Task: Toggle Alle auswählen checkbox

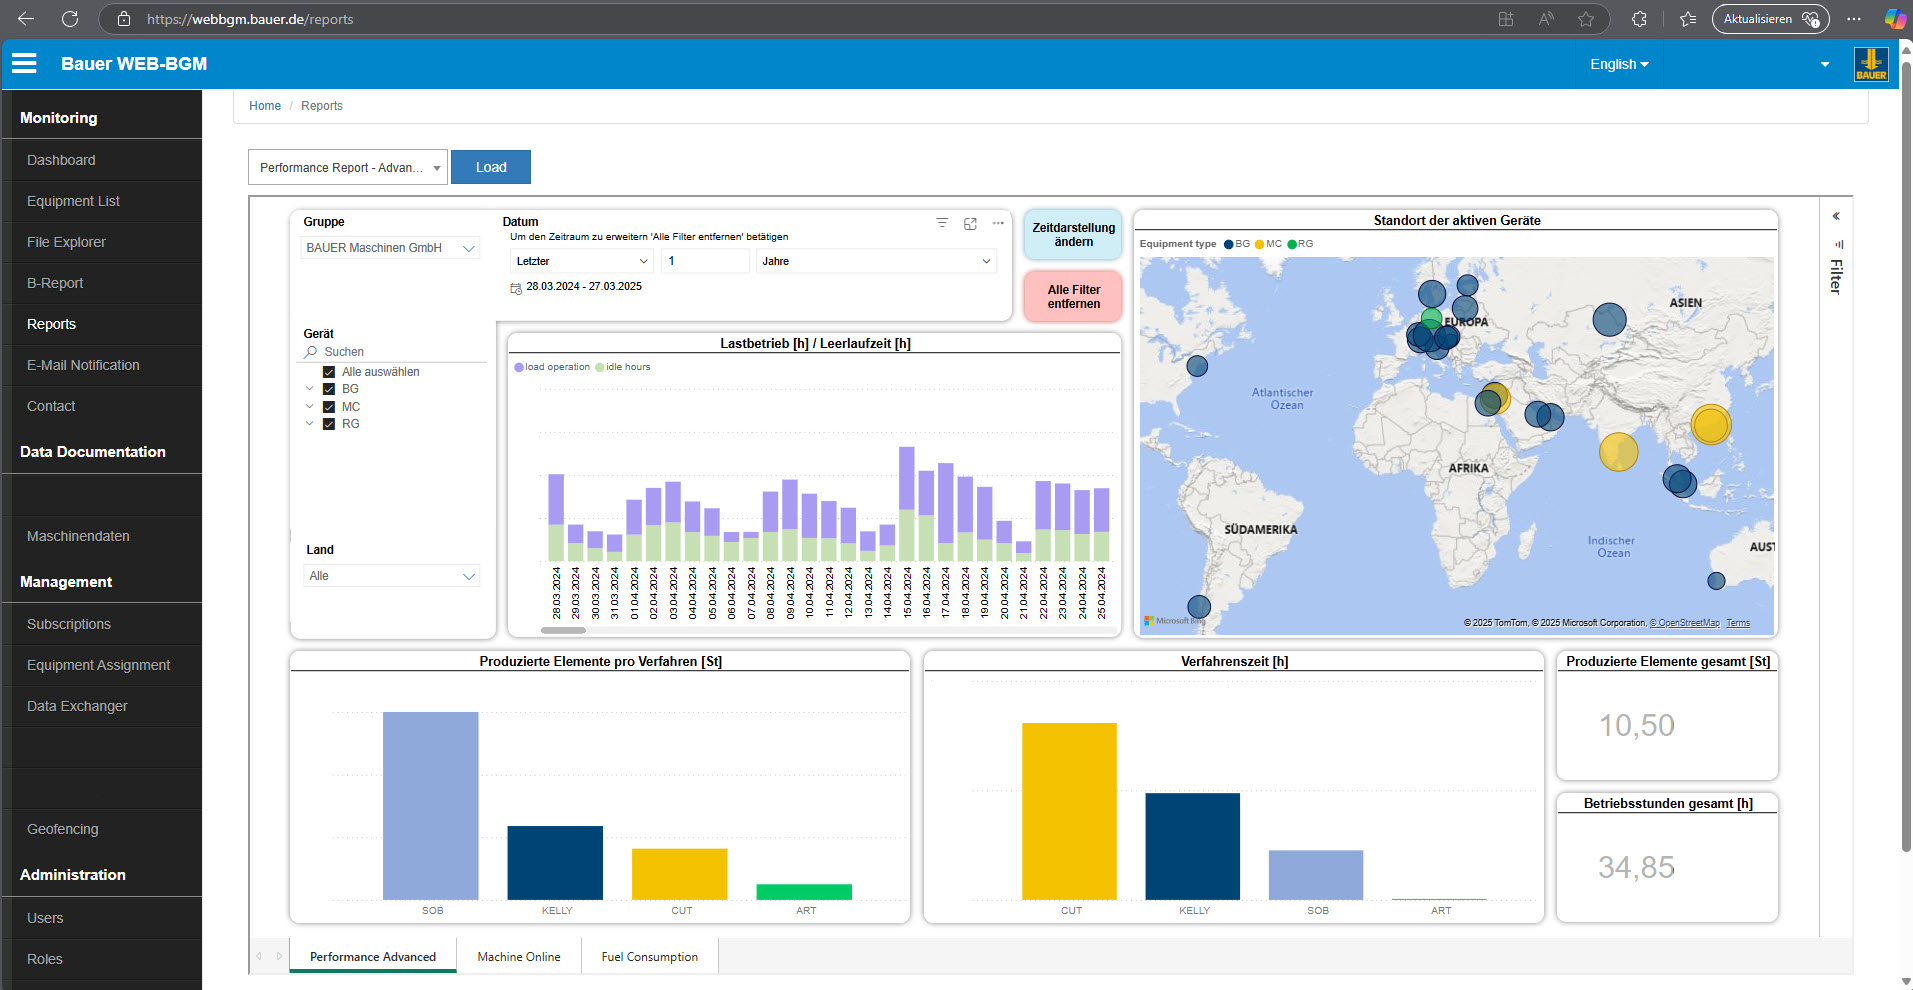Action: tap(329, 372)
